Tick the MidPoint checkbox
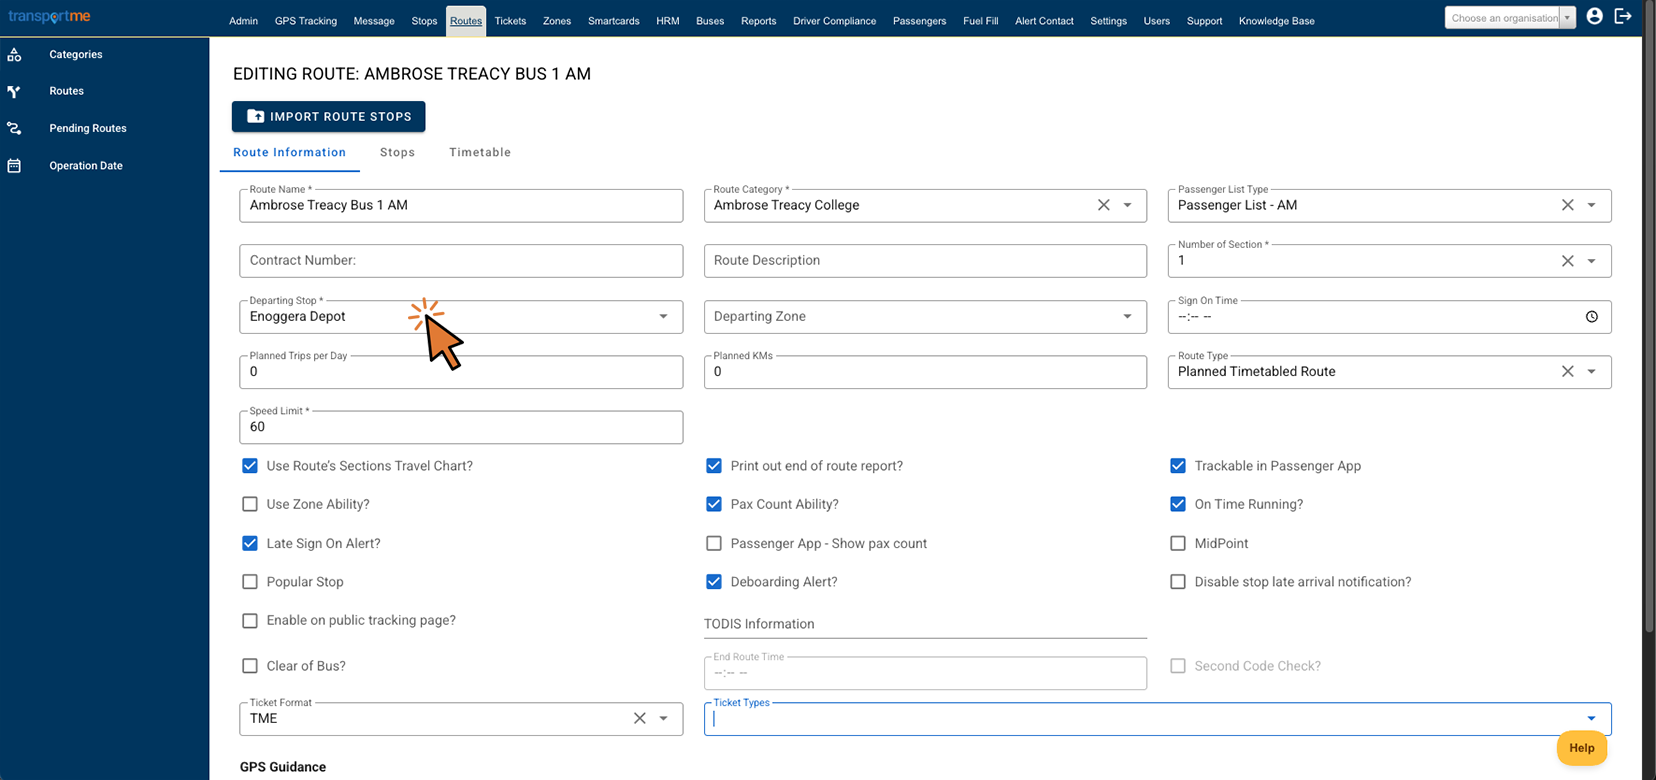Viewport: 1656px width, 780px height. 1178,543
